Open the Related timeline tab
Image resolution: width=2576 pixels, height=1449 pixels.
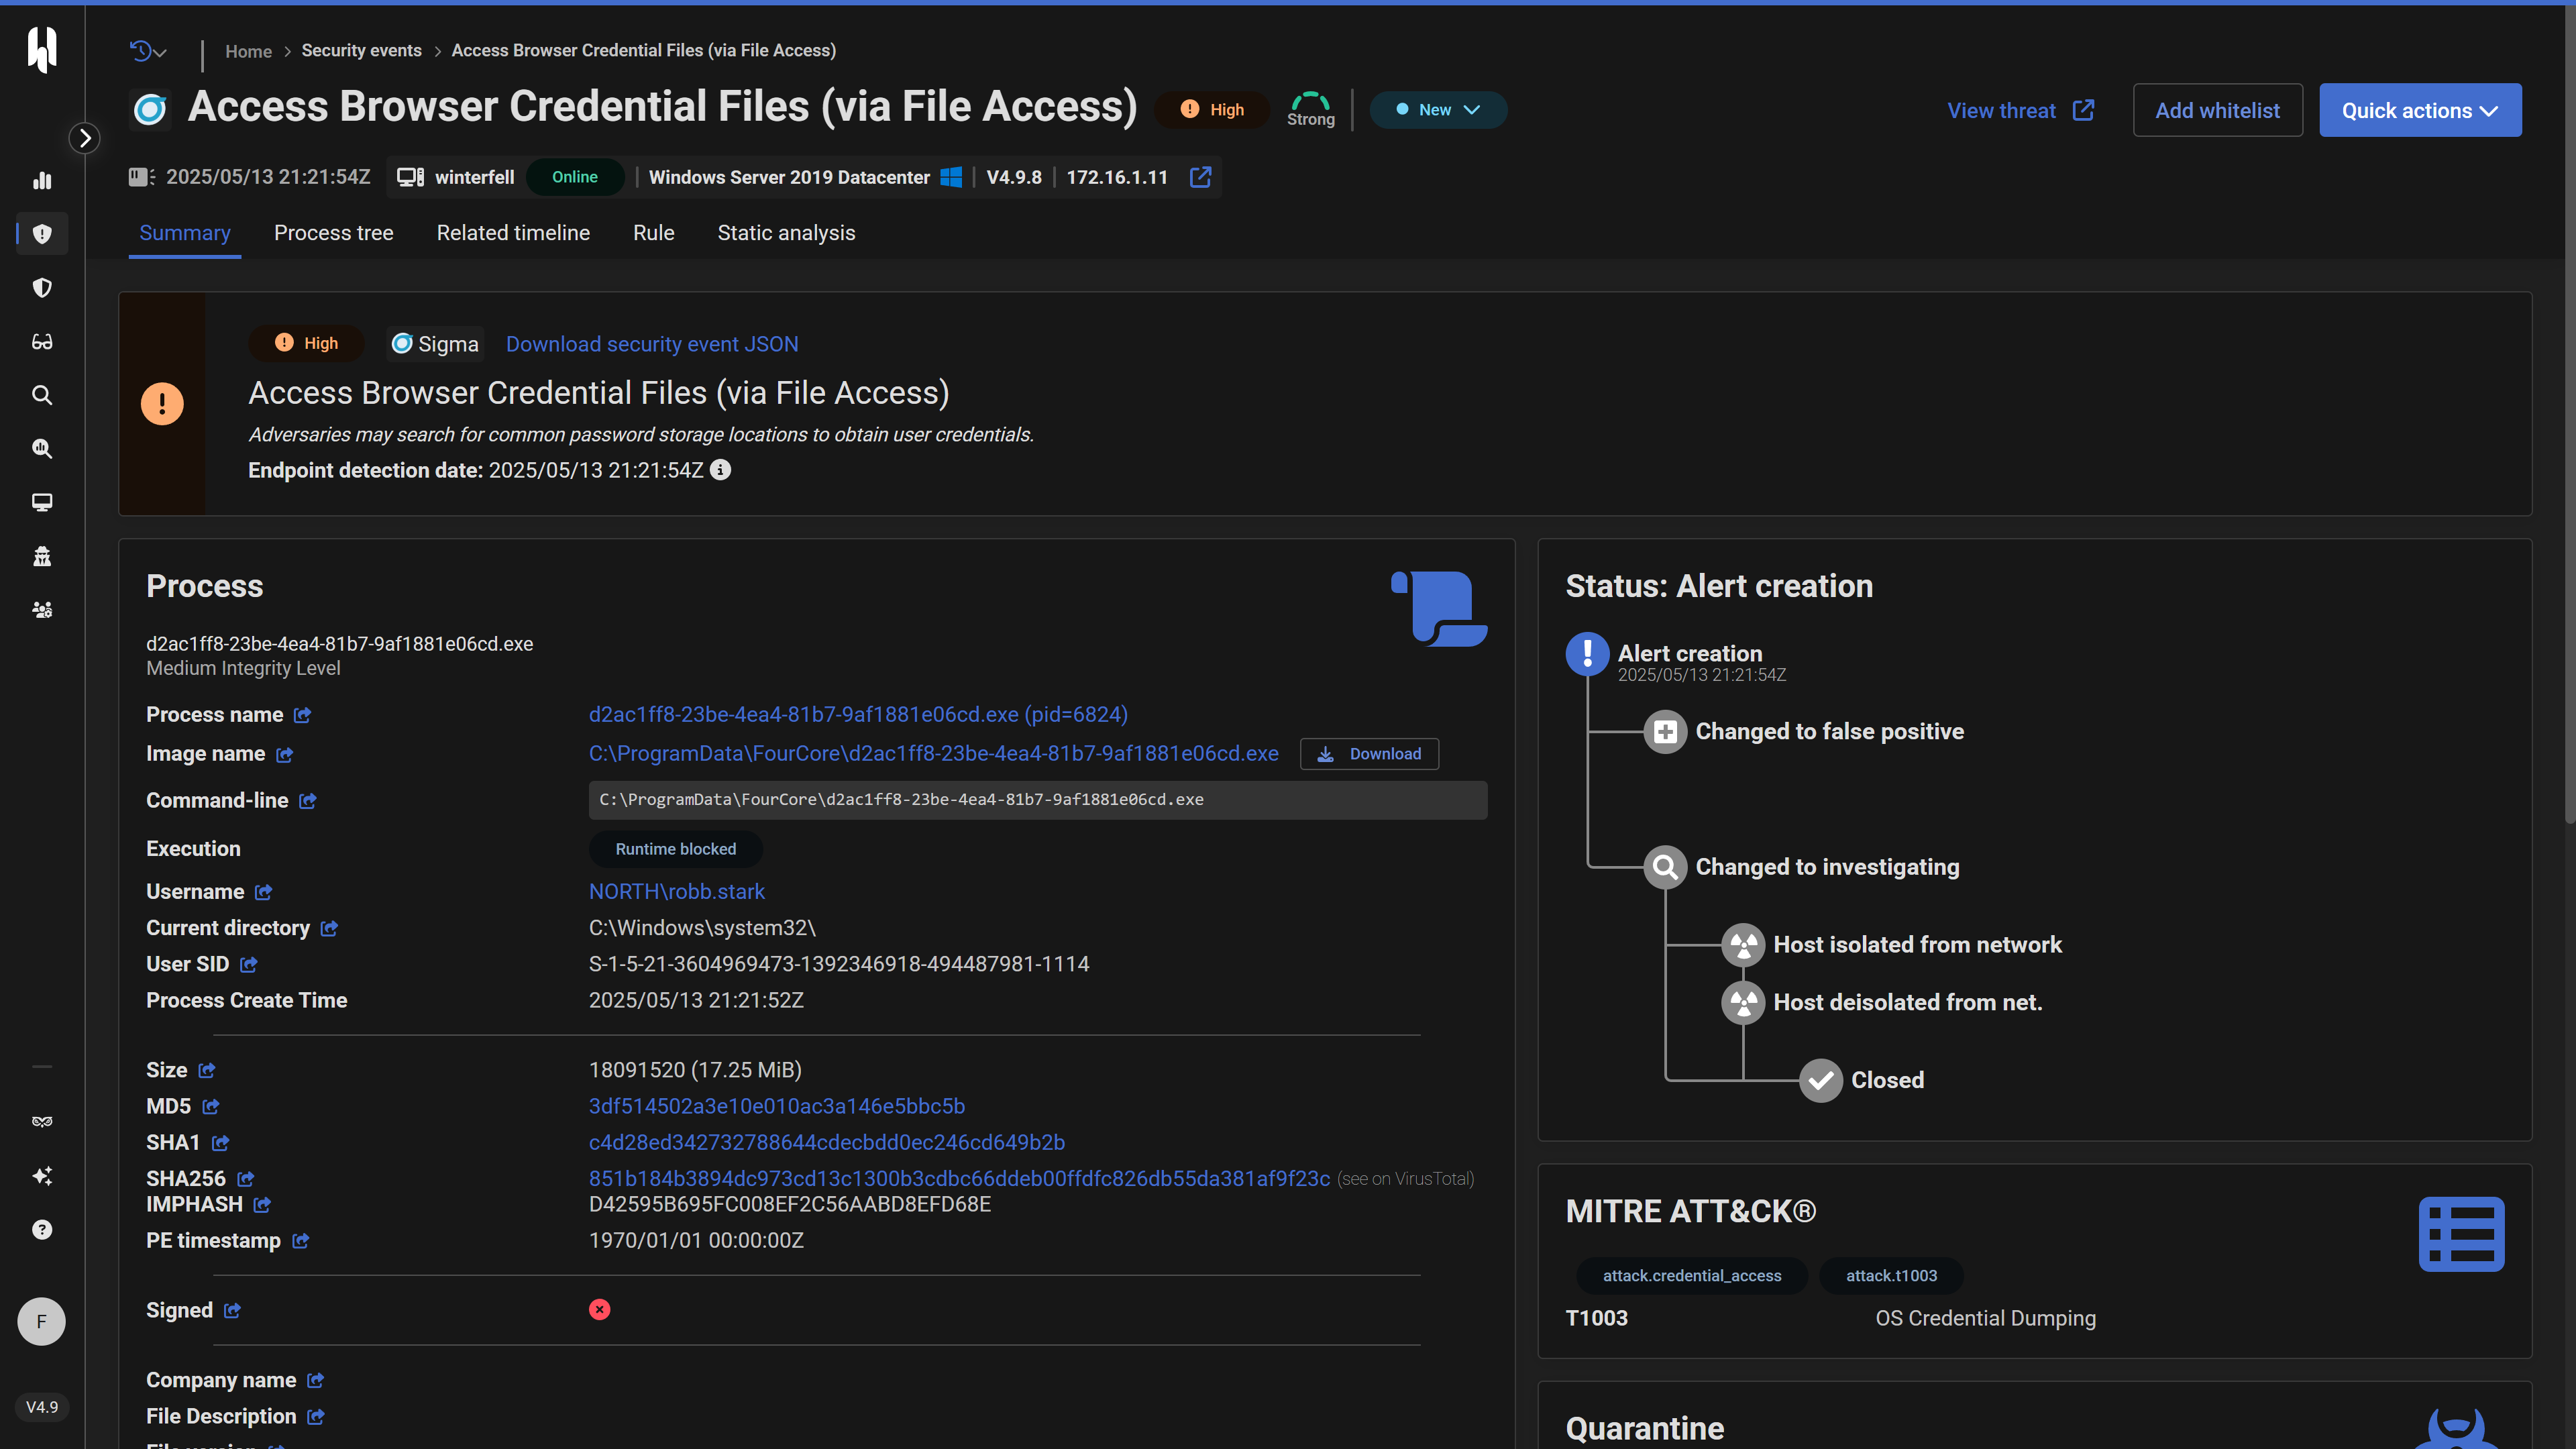[x=513, y=233]
